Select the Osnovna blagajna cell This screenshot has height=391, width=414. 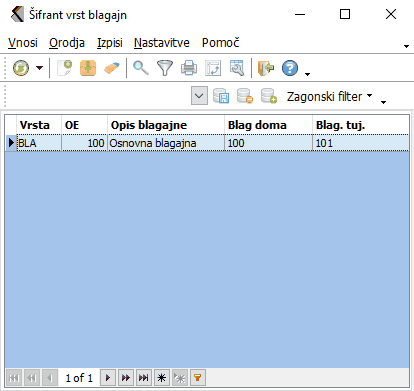tap(166, 143)
